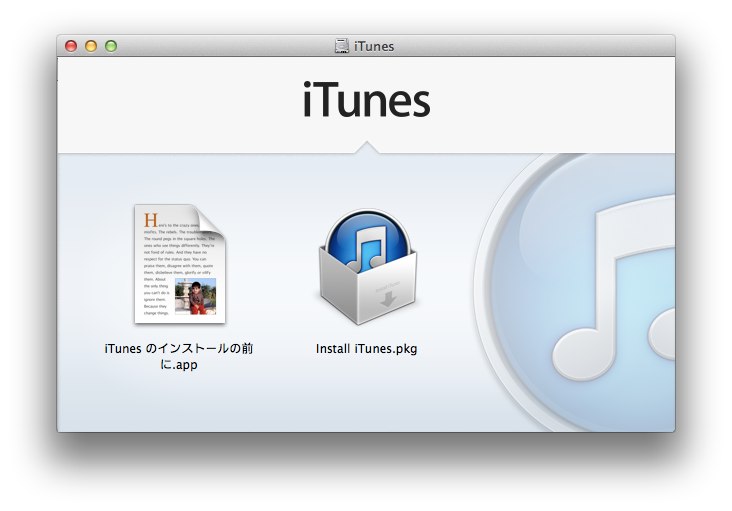Viewport: 732px width, 511px height.
Task: Click the 'iTunes' window title text
Action: point(374,46)
